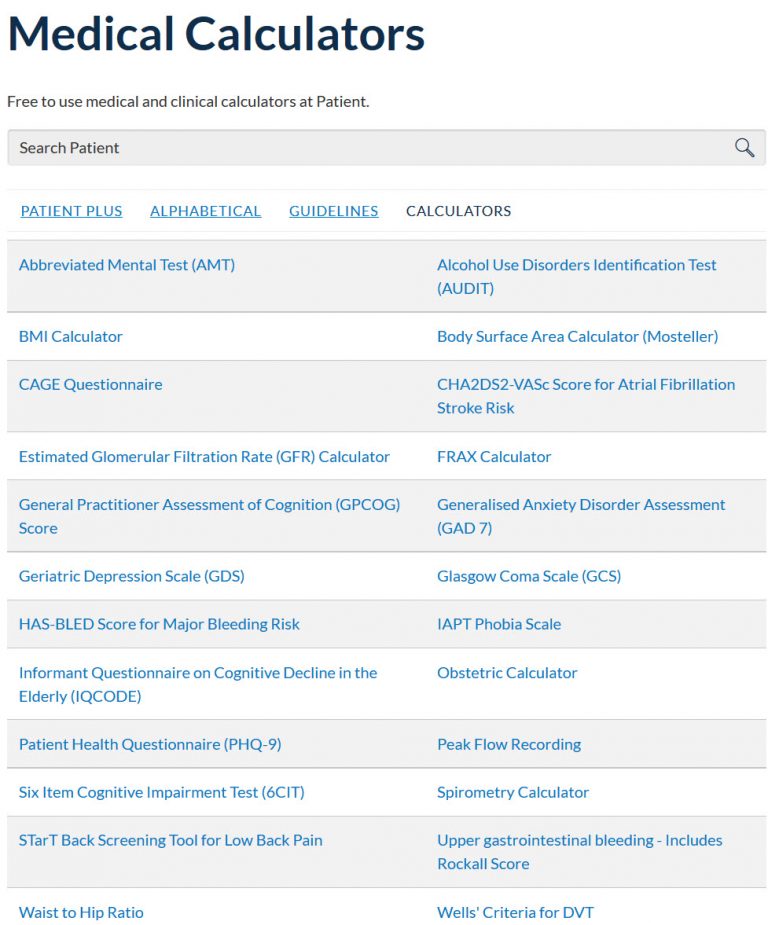The image size is (768, 925).
Task: Open the IAPT Phobia Scale
Action: (499, 624)
